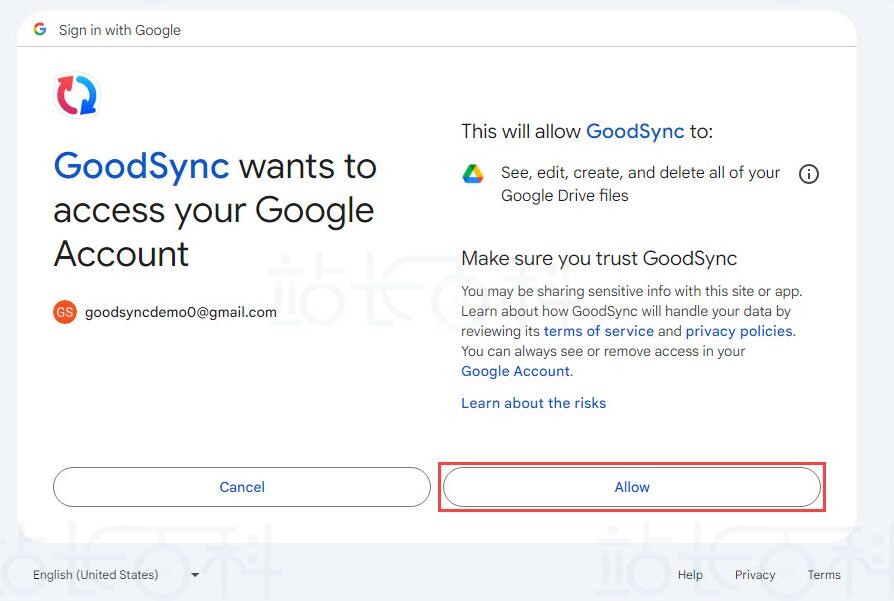Image resolution: width=894 pixels, height=601 pixels.
Task: Click the Google G logo
Action: [40, 29]
